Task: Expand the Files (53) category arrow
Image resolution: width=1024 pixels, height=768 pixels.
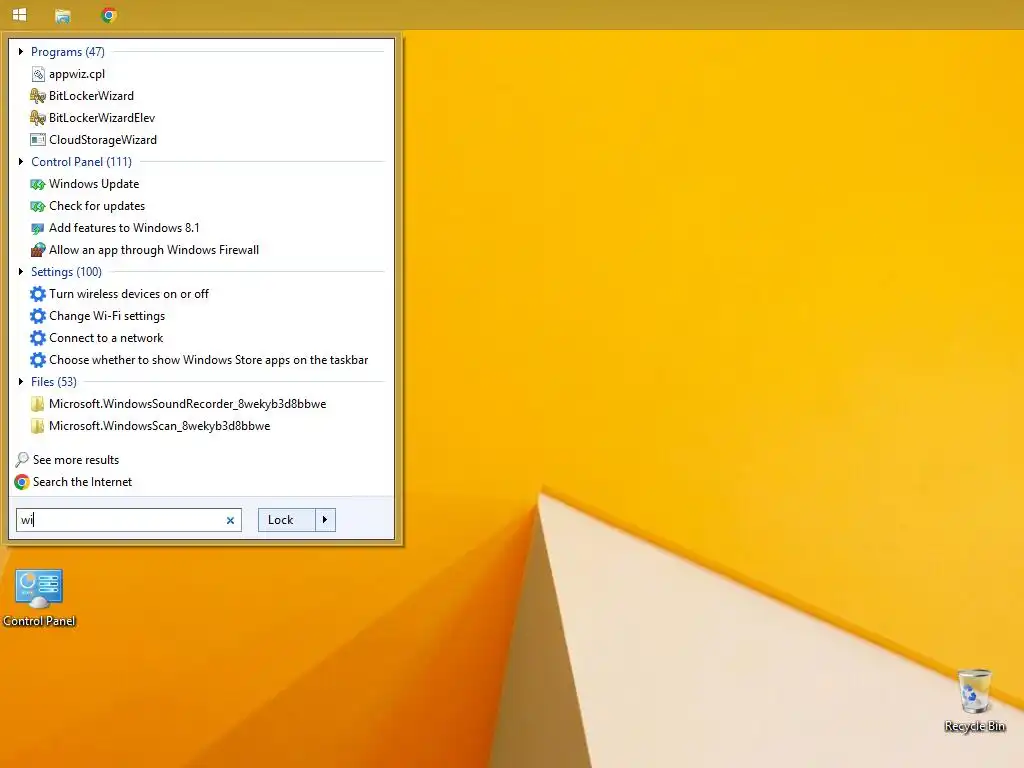Action: tap(21, 381)
